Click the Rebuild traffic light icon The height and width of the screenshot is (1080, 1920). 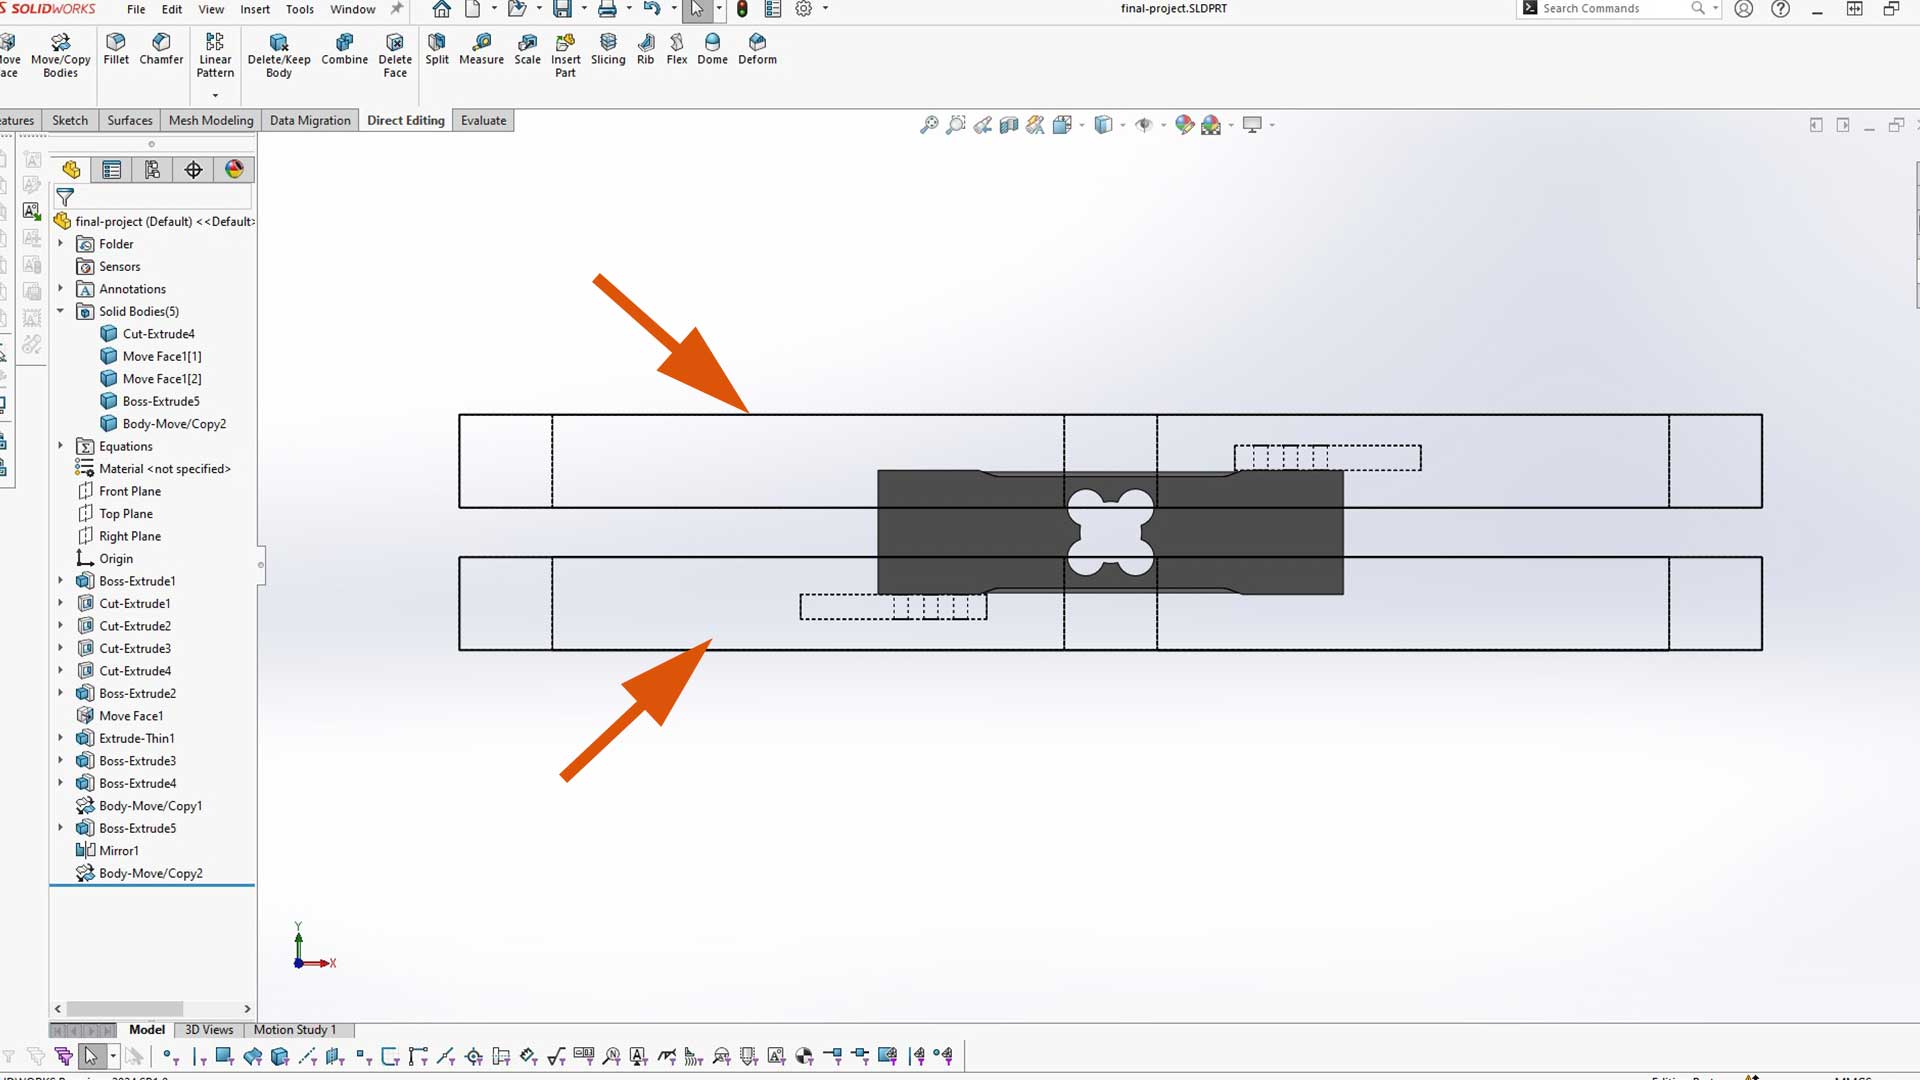tap(742, 9)
